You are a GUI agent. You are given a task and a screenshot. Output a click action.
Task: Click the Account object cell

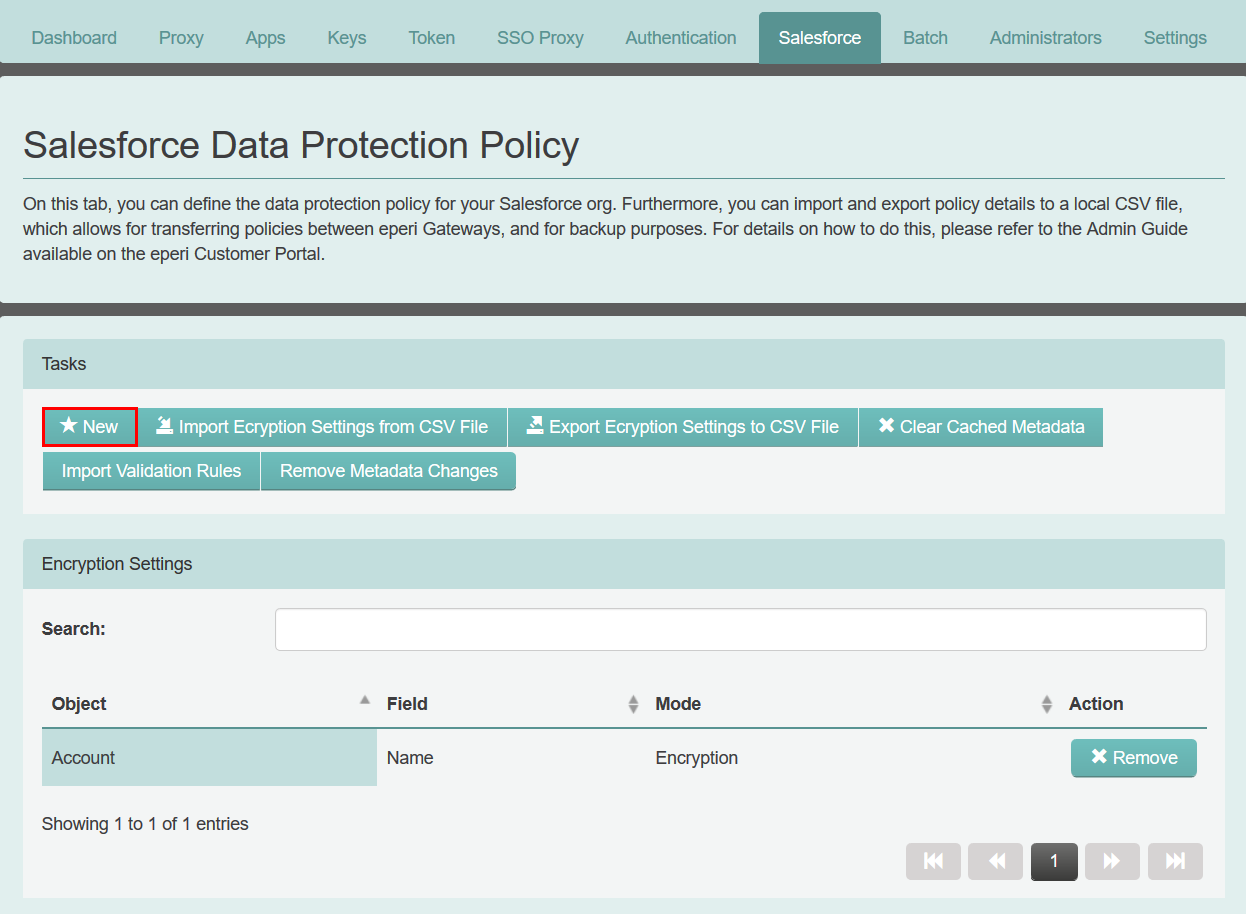[209, 758]
